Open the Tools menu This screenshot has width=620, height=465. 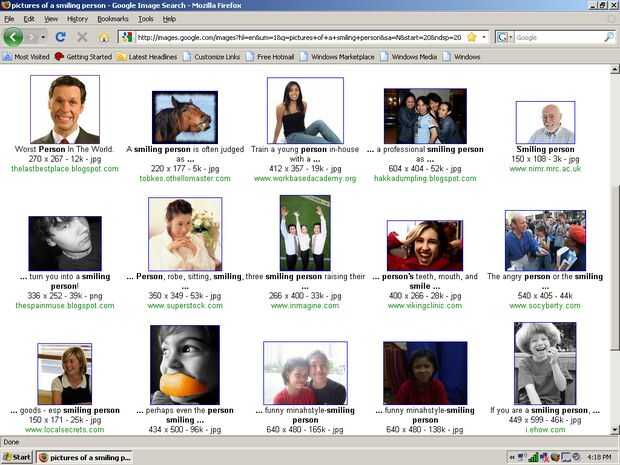point(146,19)
